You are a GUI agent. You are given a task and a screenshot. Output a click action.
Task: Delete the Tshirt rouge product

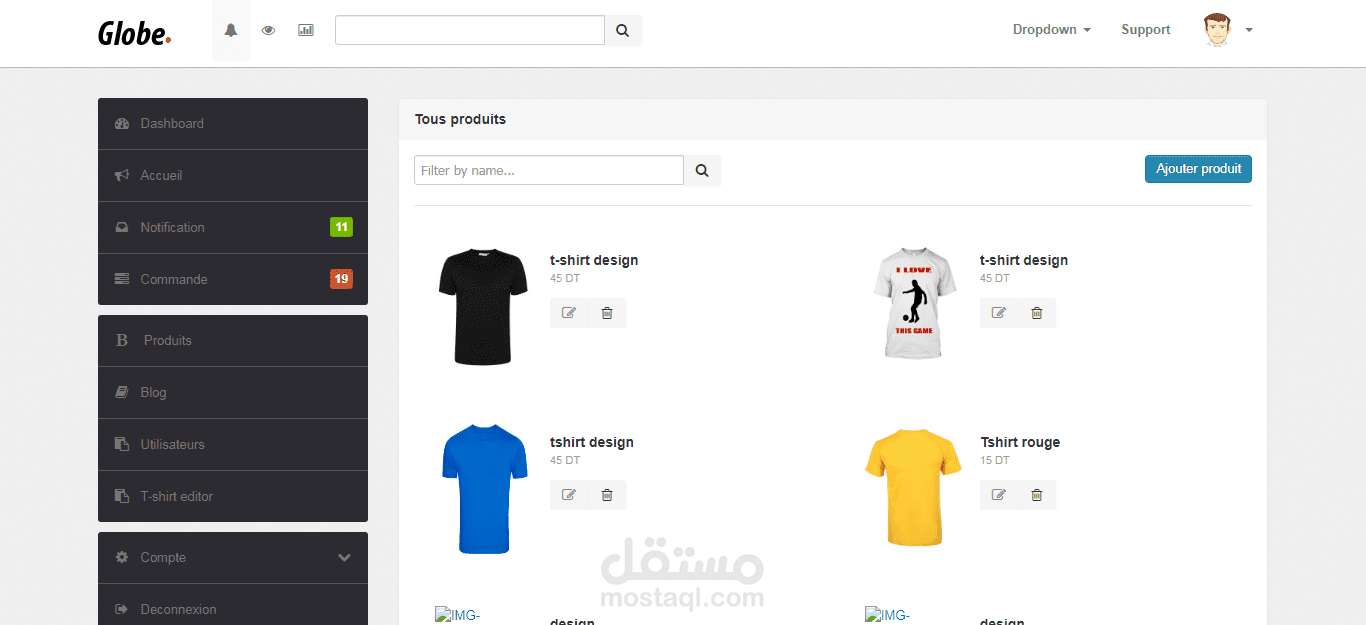click(1037, 495)
